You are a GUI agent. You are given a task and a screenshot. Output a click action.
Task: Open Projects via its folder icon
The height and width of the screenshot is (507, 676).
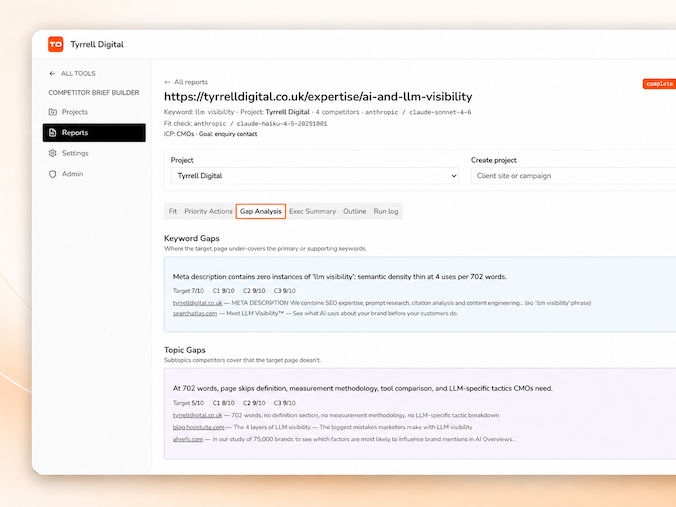53,112
